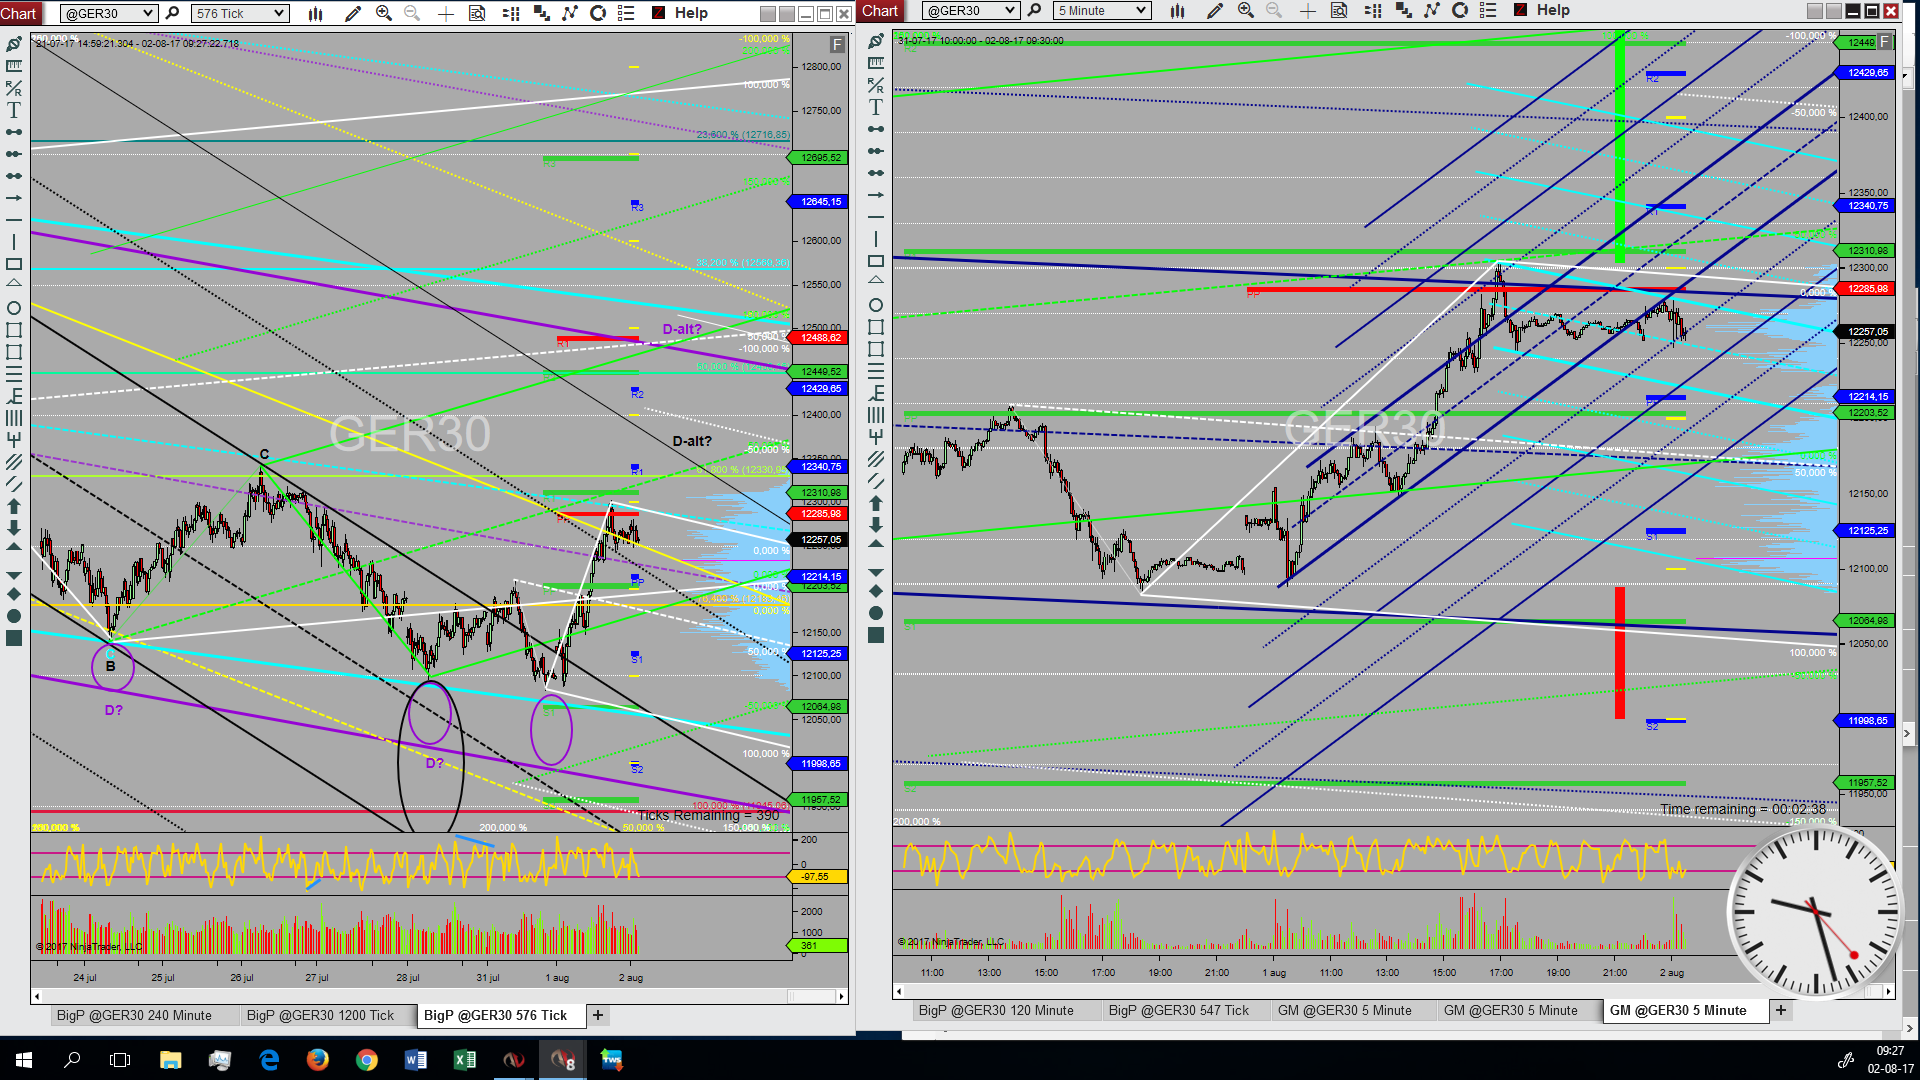Open File Explorer from taskbar
This screenshot has height=1080, width=1920.
(x=170, y=1060)
